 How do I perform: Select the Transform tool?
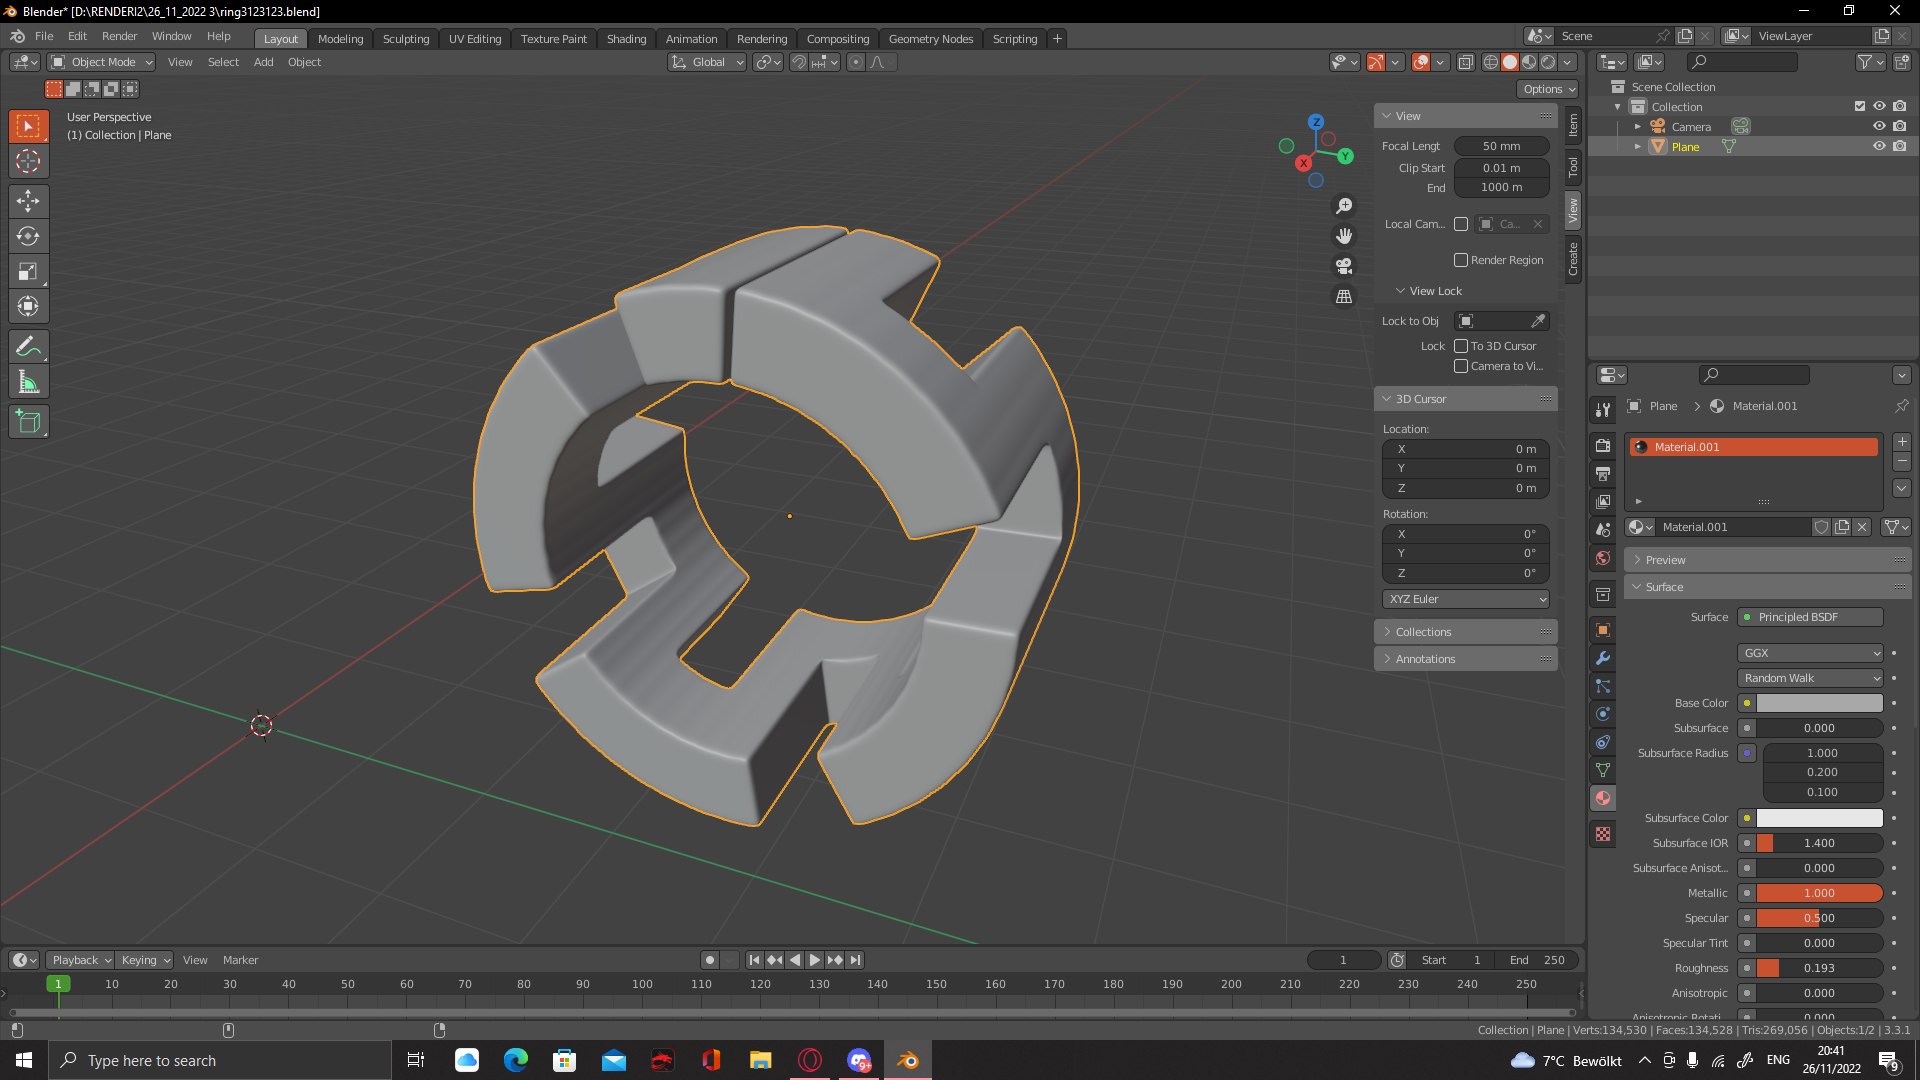click(28, 306)
